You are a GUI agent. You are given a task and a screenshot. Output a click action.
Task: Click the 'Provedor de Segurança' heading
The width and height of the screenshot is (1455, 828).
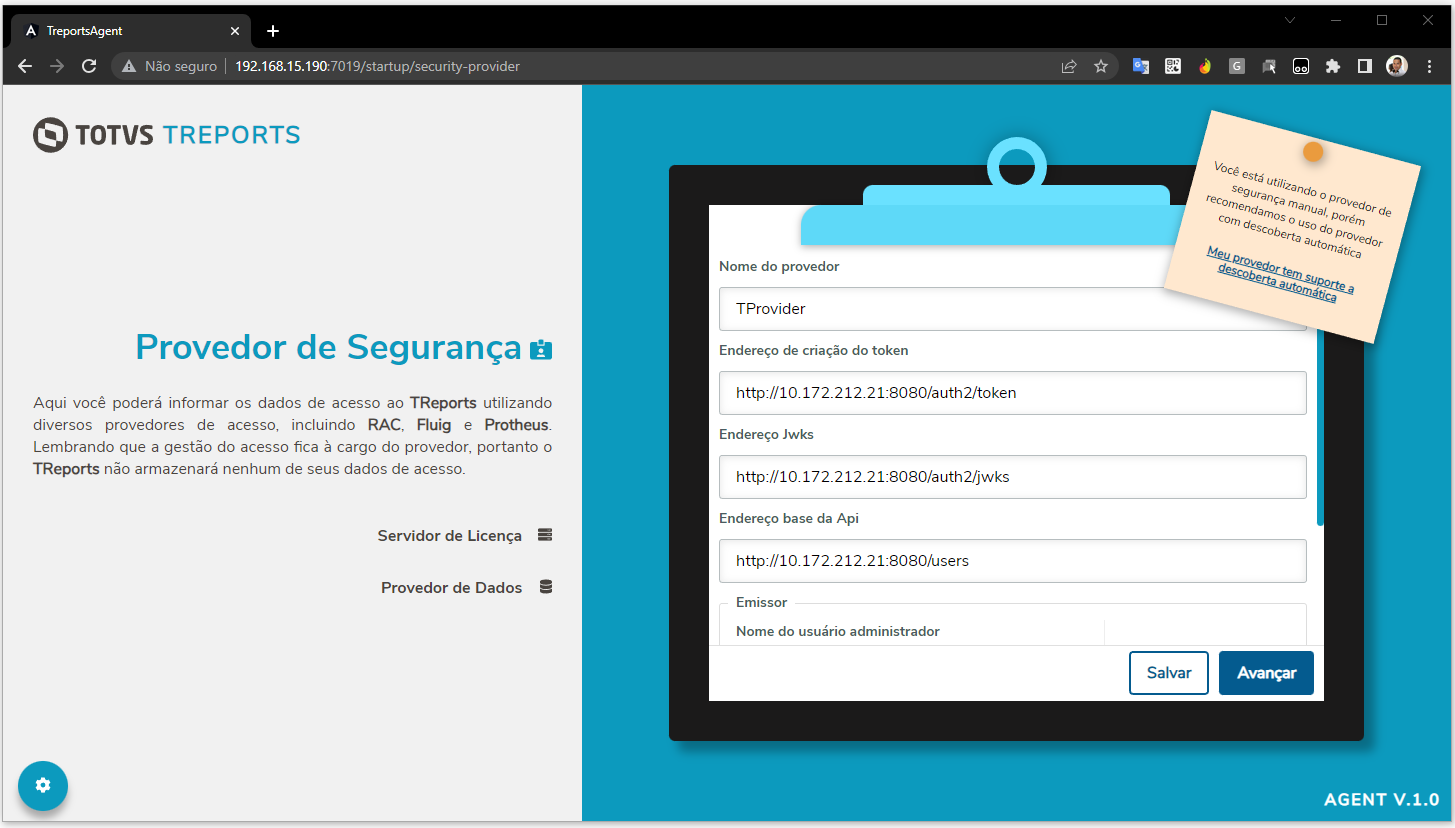coord(329,347)
